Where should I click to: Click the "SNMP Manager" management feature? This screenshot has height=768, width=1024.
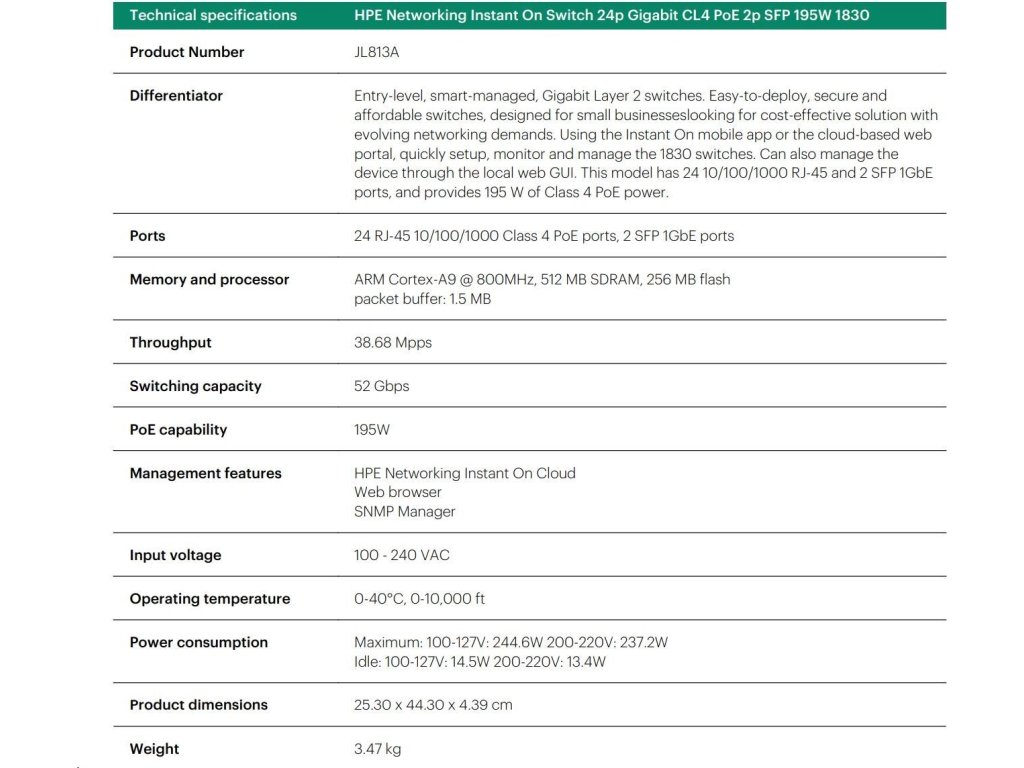[x=404, y=511]
